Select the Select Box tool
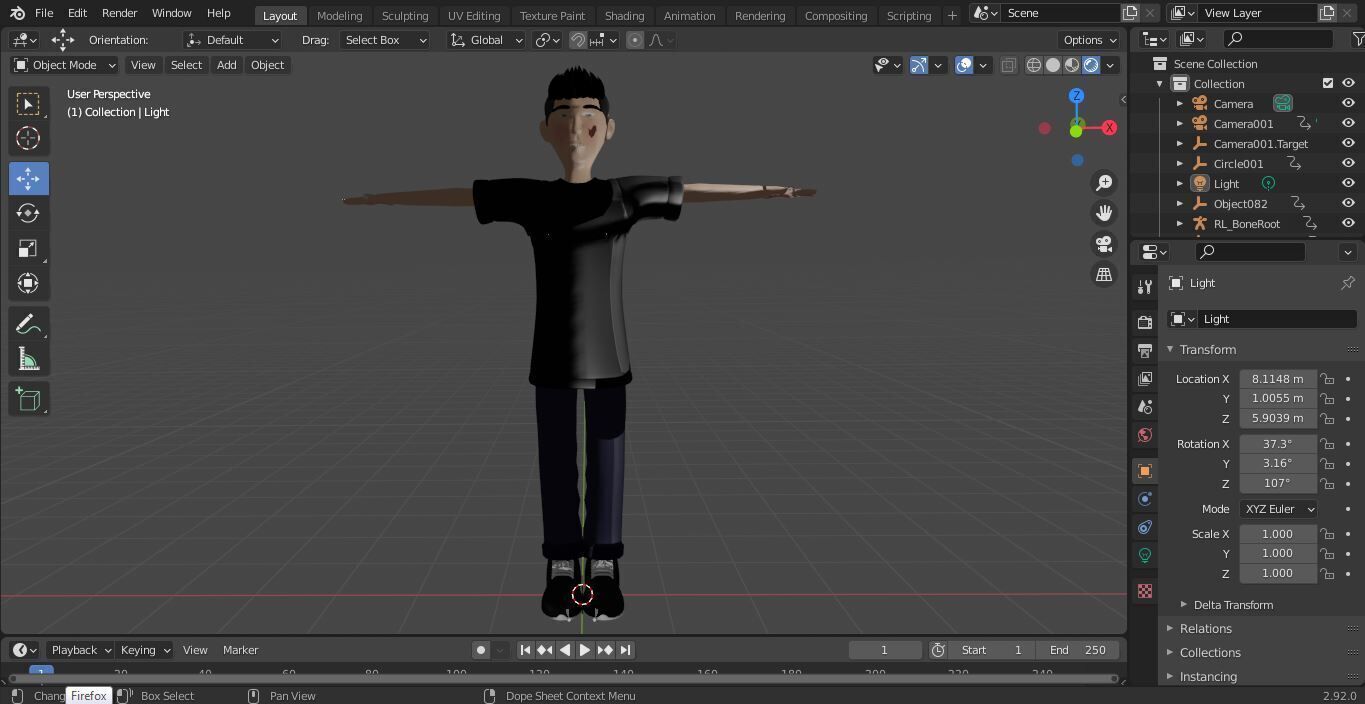This screenshot has height=704, width=1365. 28,104
